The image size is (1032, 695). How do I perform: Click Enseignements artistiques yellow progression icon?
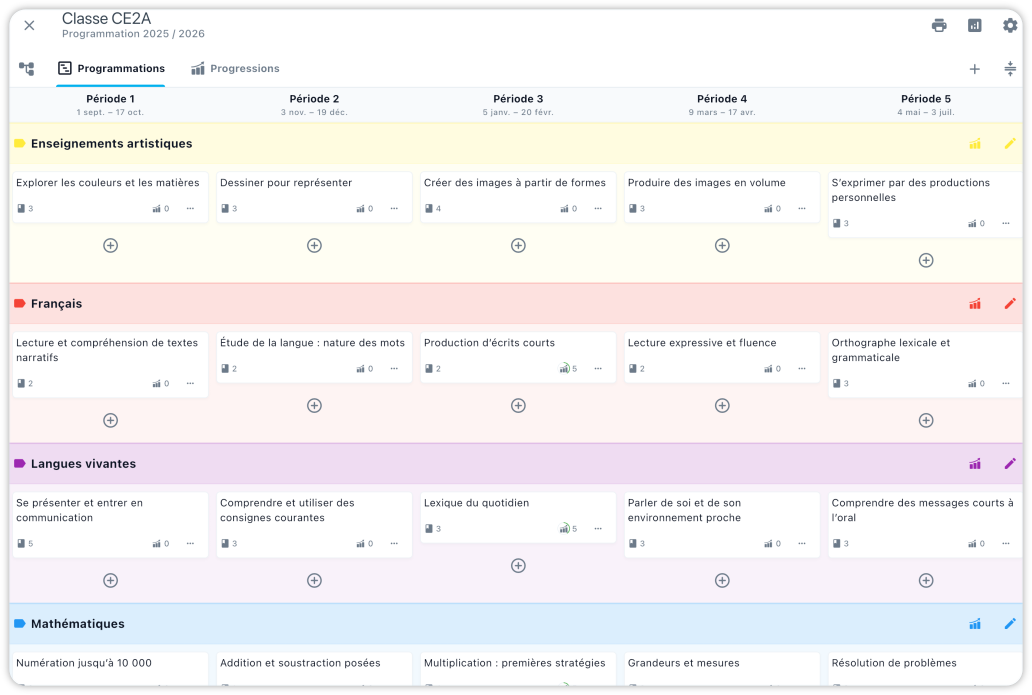(975, 144)
